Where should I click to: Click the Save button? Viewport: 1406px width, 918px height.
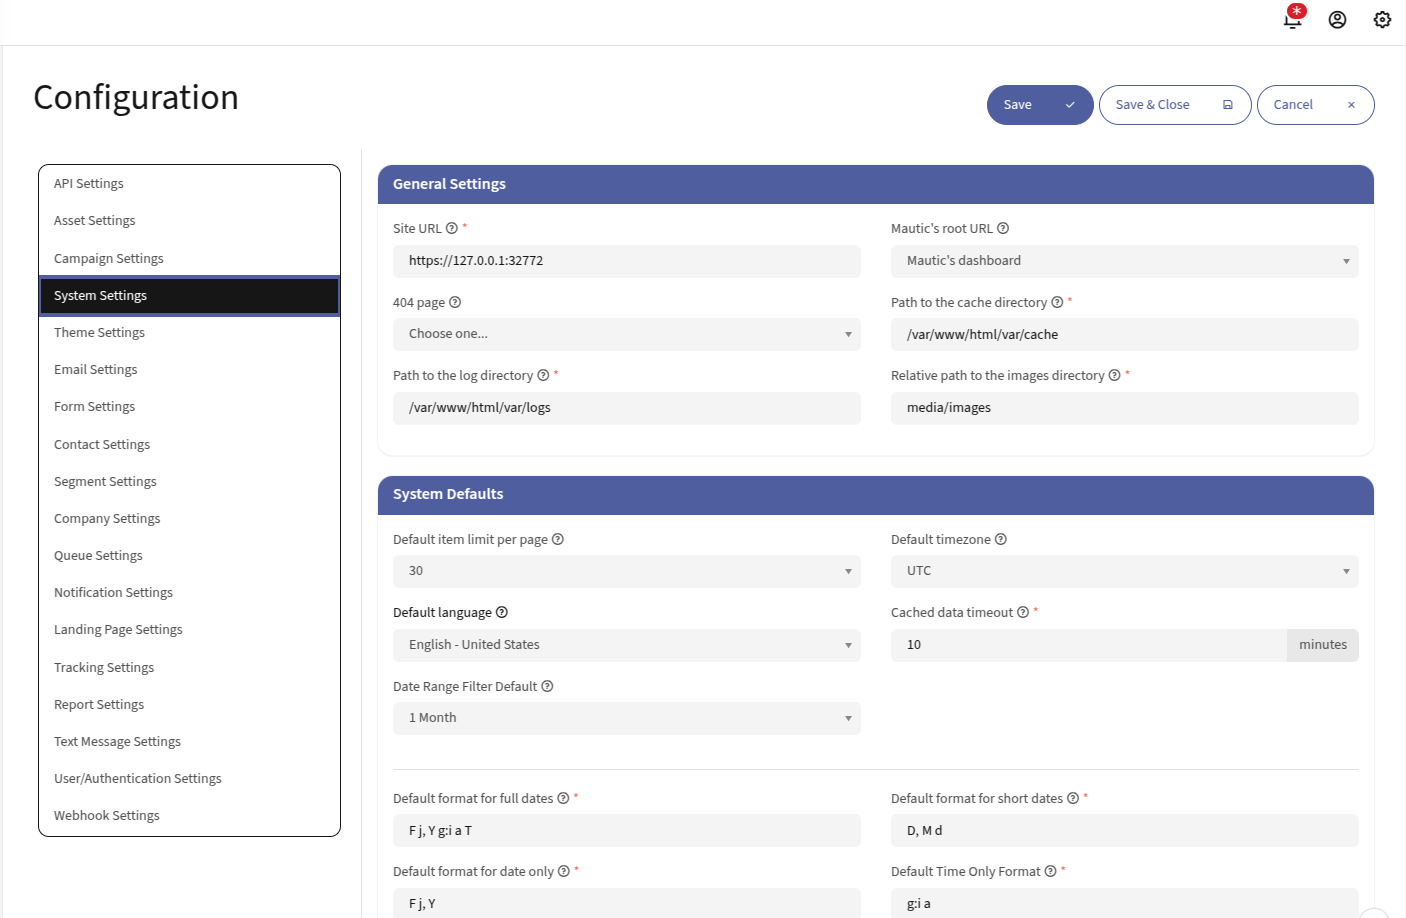click(1018, 104)
